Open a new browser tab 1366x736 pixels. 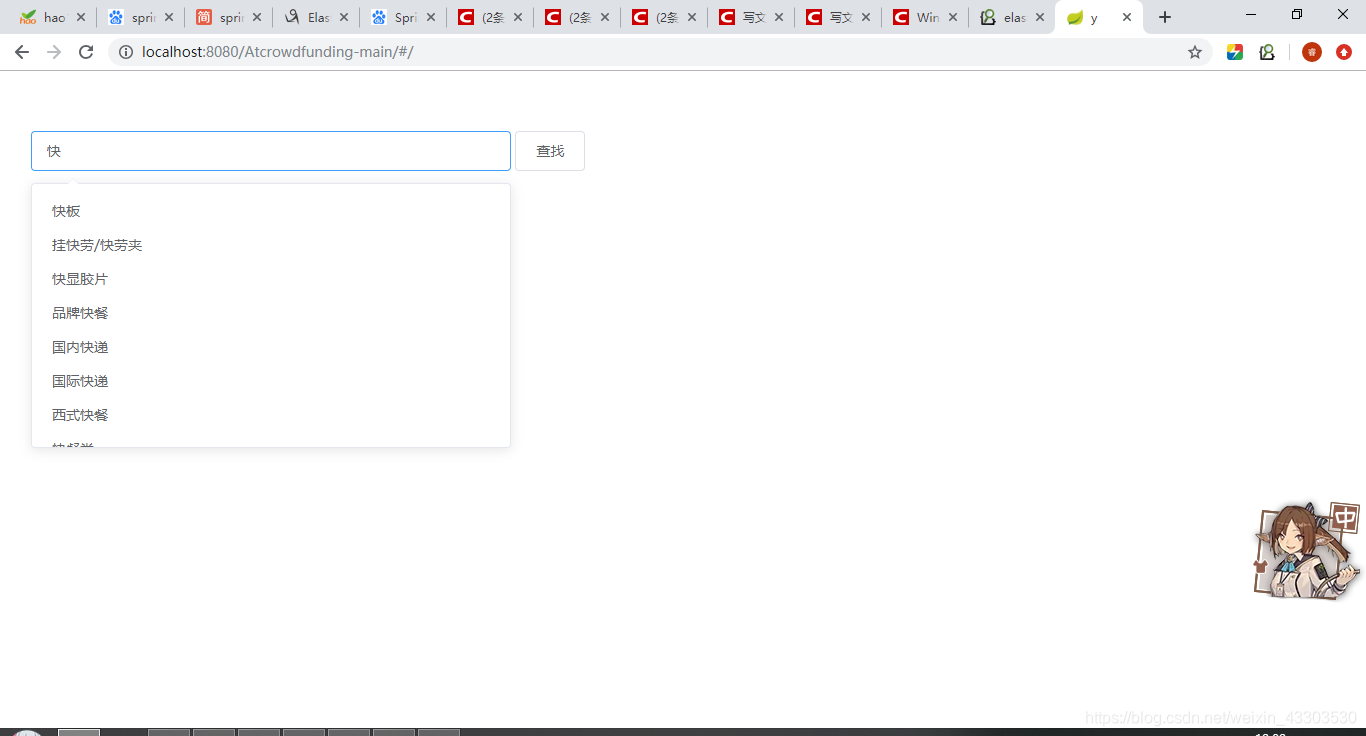point(1164,17)
